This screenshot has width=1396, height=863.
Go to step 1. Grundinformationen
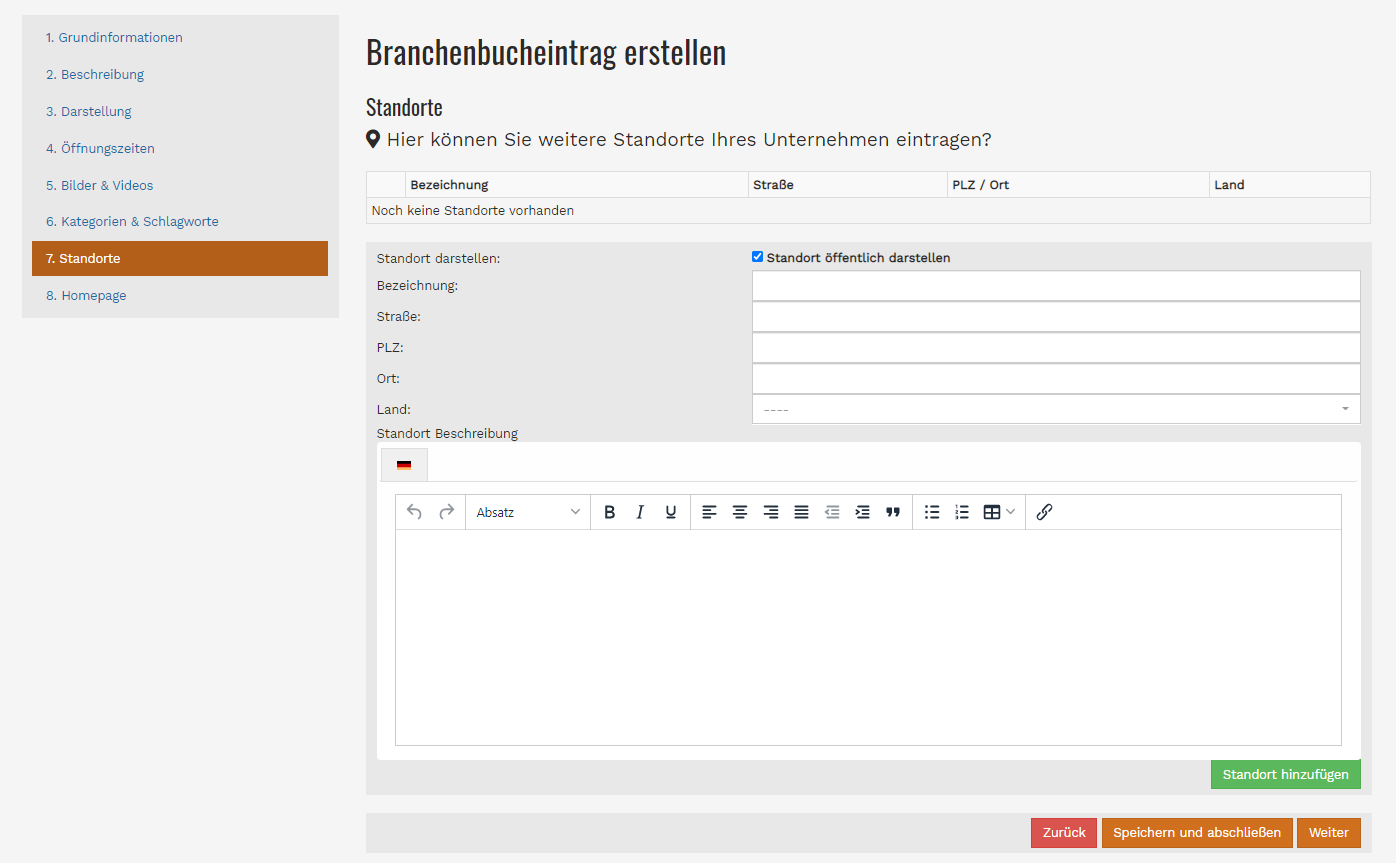114,38
